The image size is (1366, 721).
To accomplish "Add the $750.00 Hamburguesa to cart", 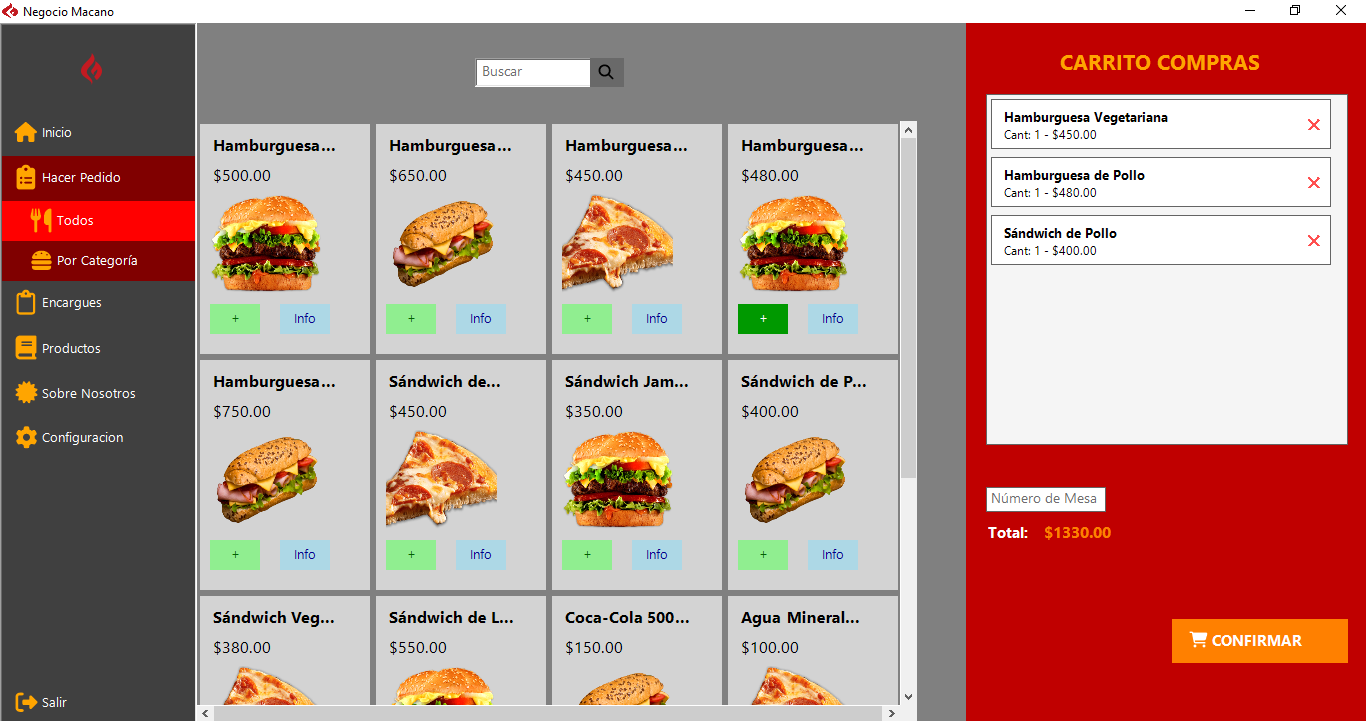I will pos(235,555).
